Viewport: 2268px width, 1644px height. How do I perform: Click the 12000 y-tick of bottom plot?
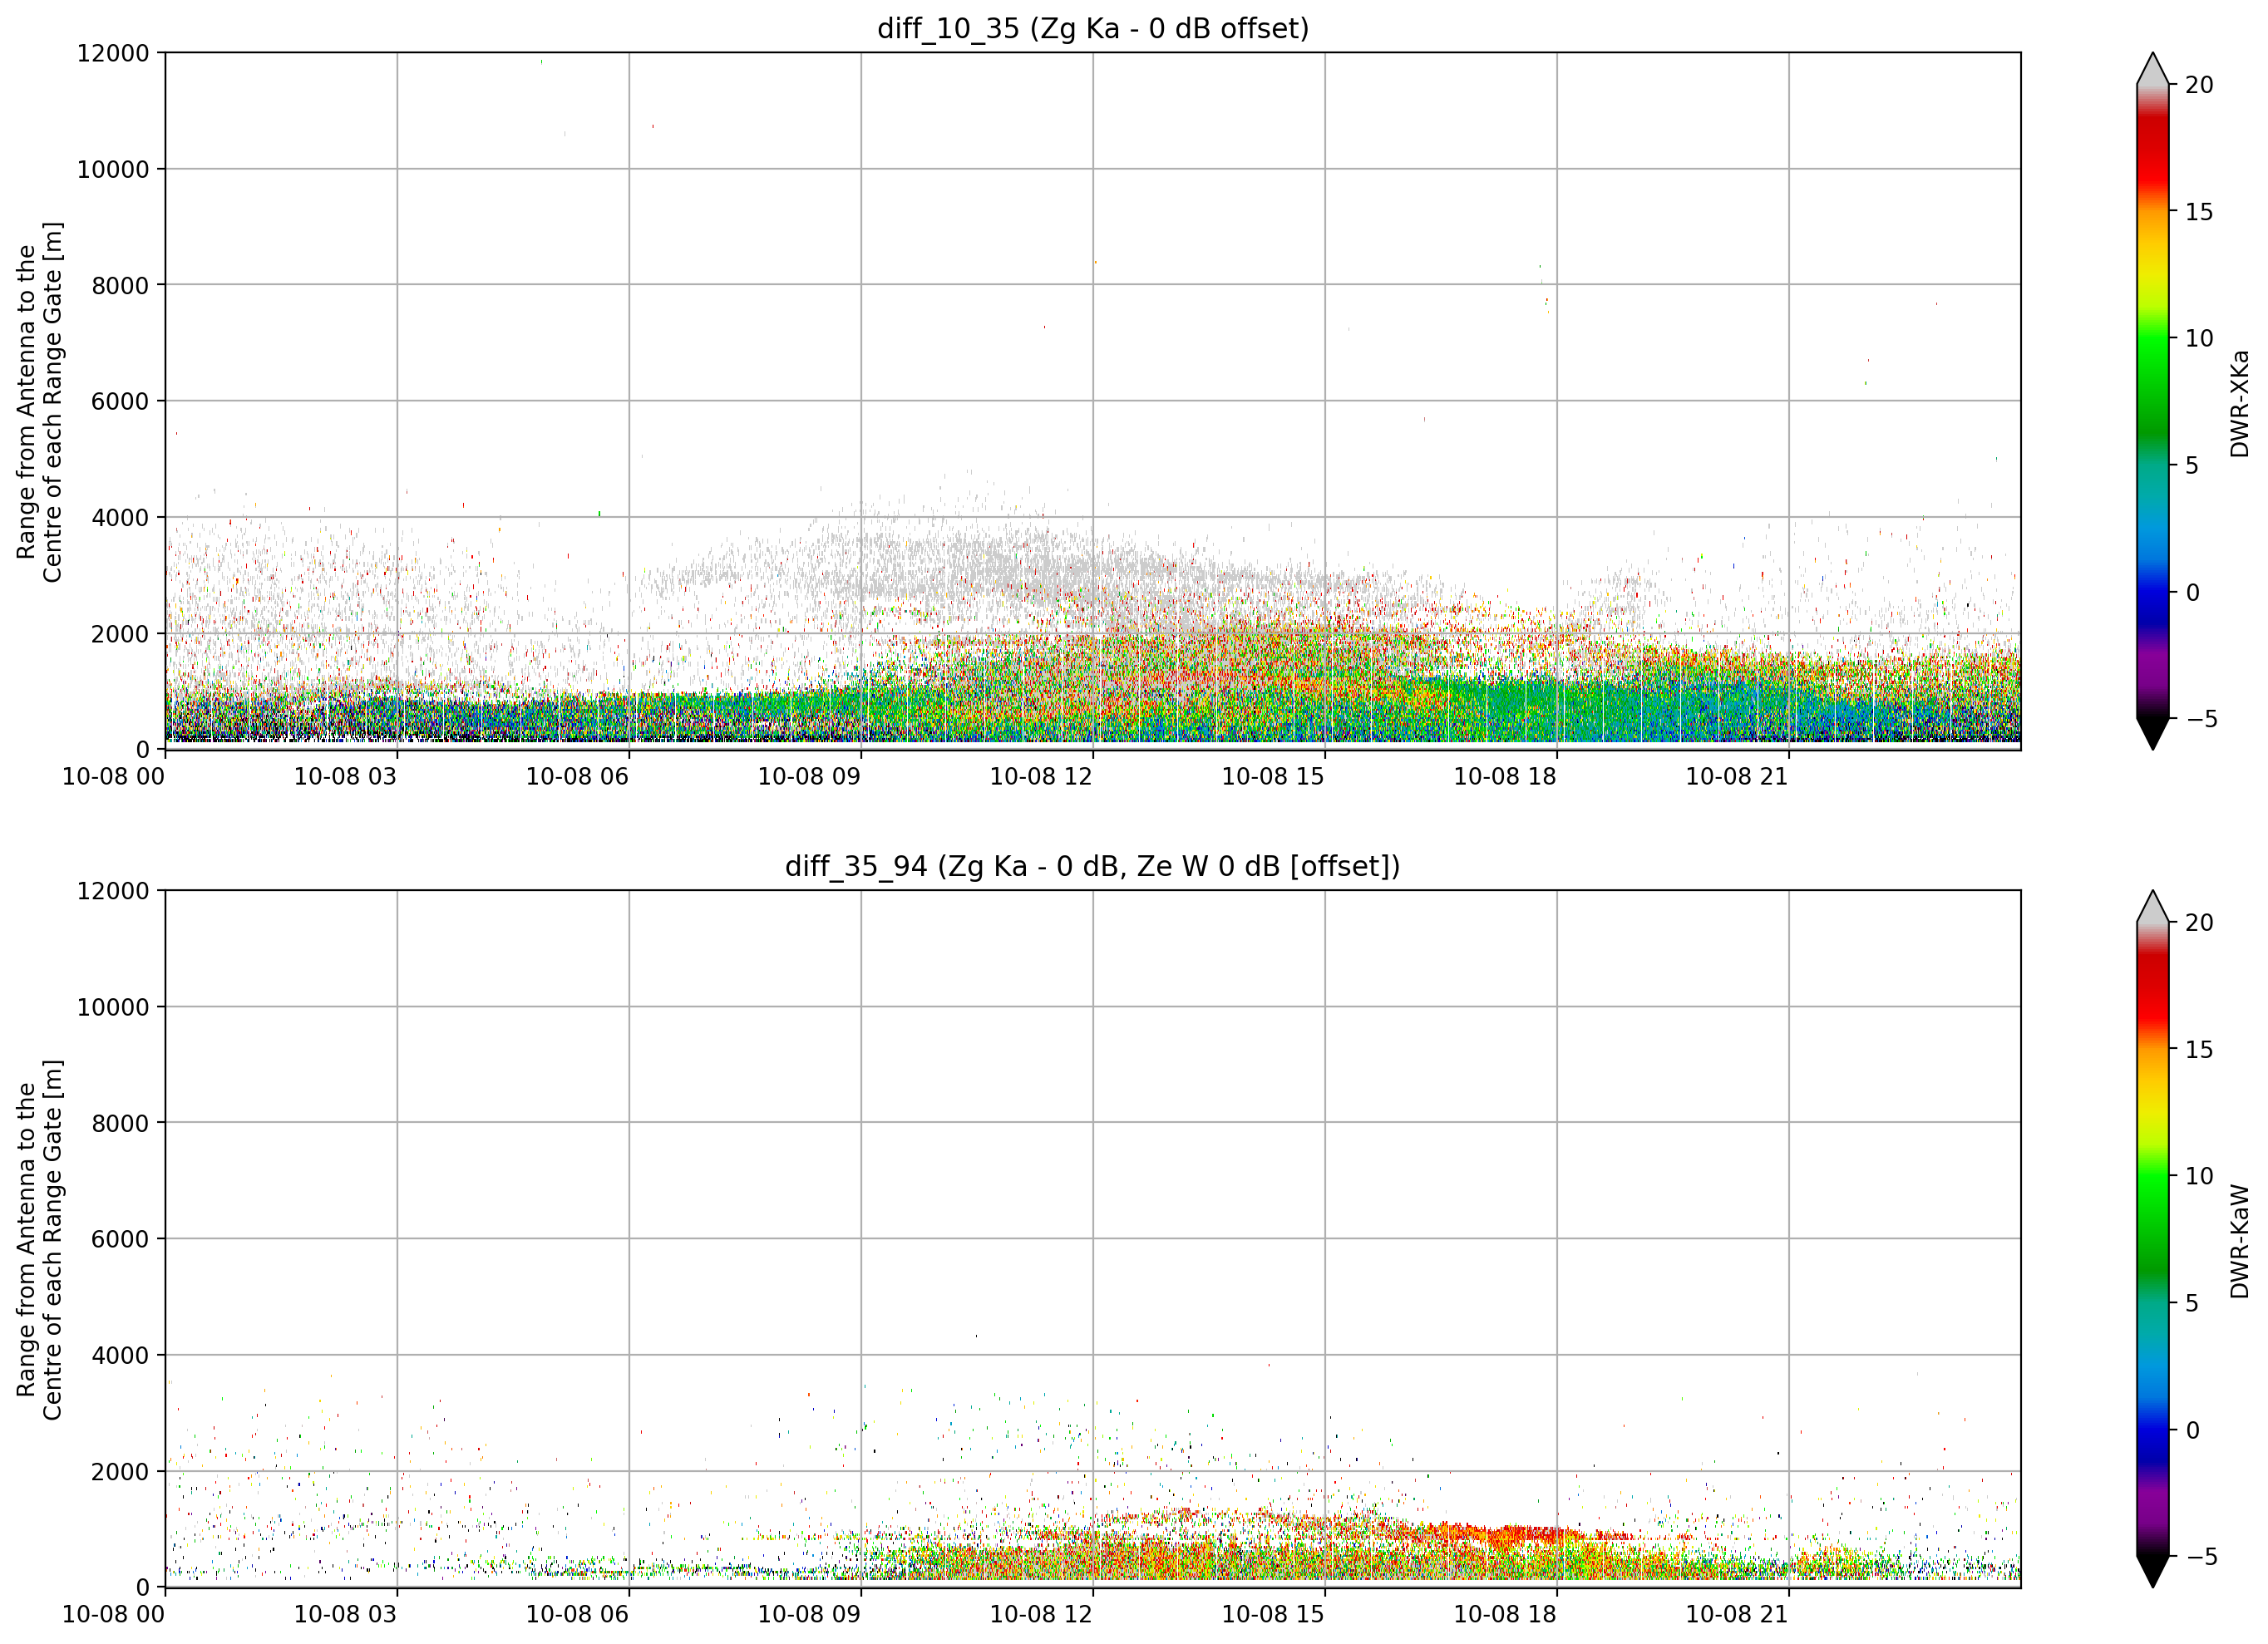pyautogui.click(x=113, y=890)
